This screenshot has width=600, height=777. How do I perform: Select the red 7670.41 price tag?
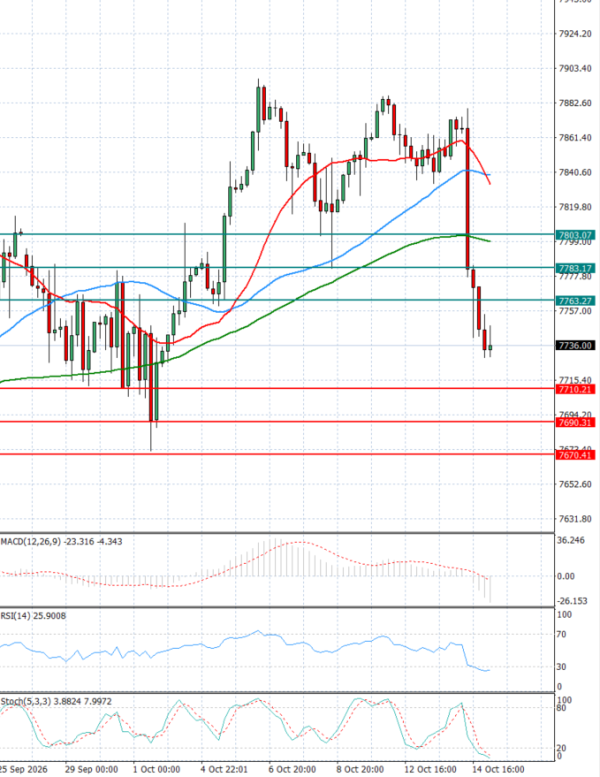575,455
